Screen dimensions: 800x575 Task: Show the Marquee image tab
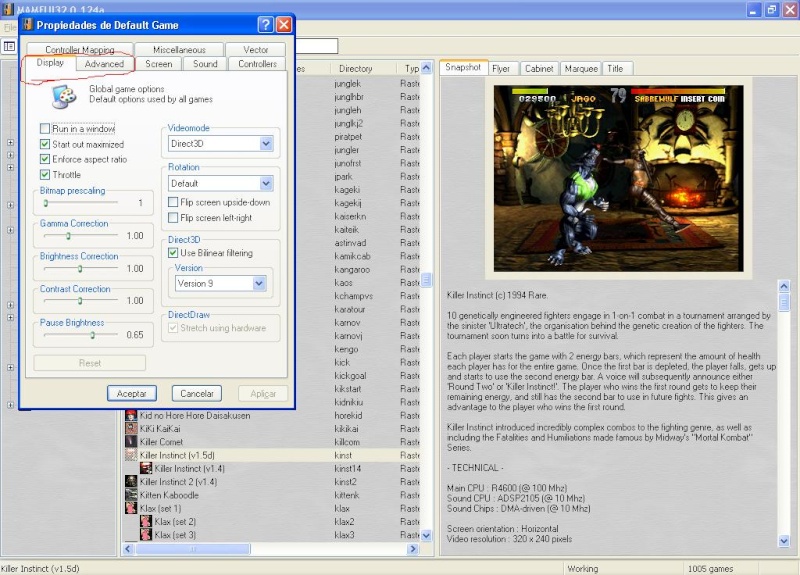[581, 68]
